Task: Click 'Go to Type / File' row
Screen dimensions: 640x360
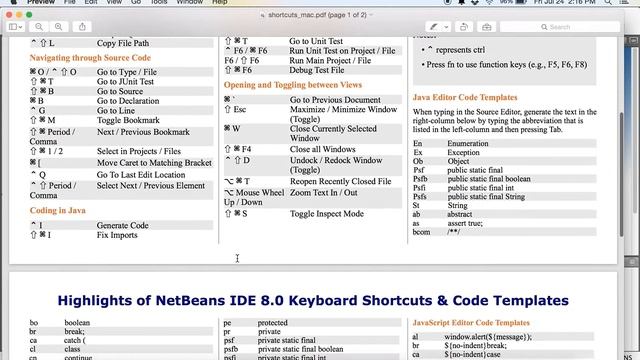Action: [x=121, y=72]
